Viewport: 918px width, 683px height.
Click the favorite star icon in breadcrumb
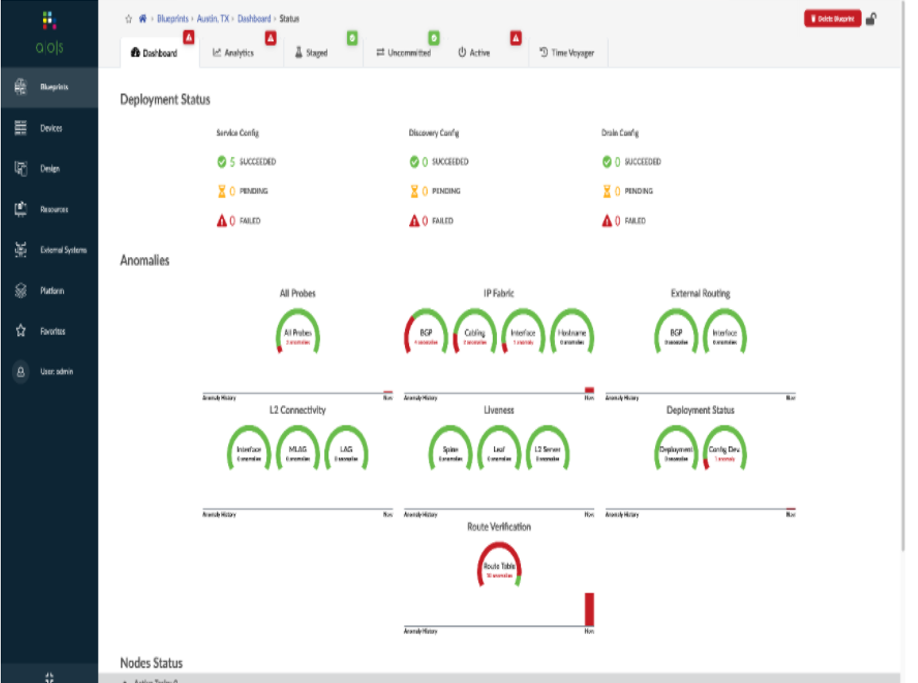[x=128, y=18]
